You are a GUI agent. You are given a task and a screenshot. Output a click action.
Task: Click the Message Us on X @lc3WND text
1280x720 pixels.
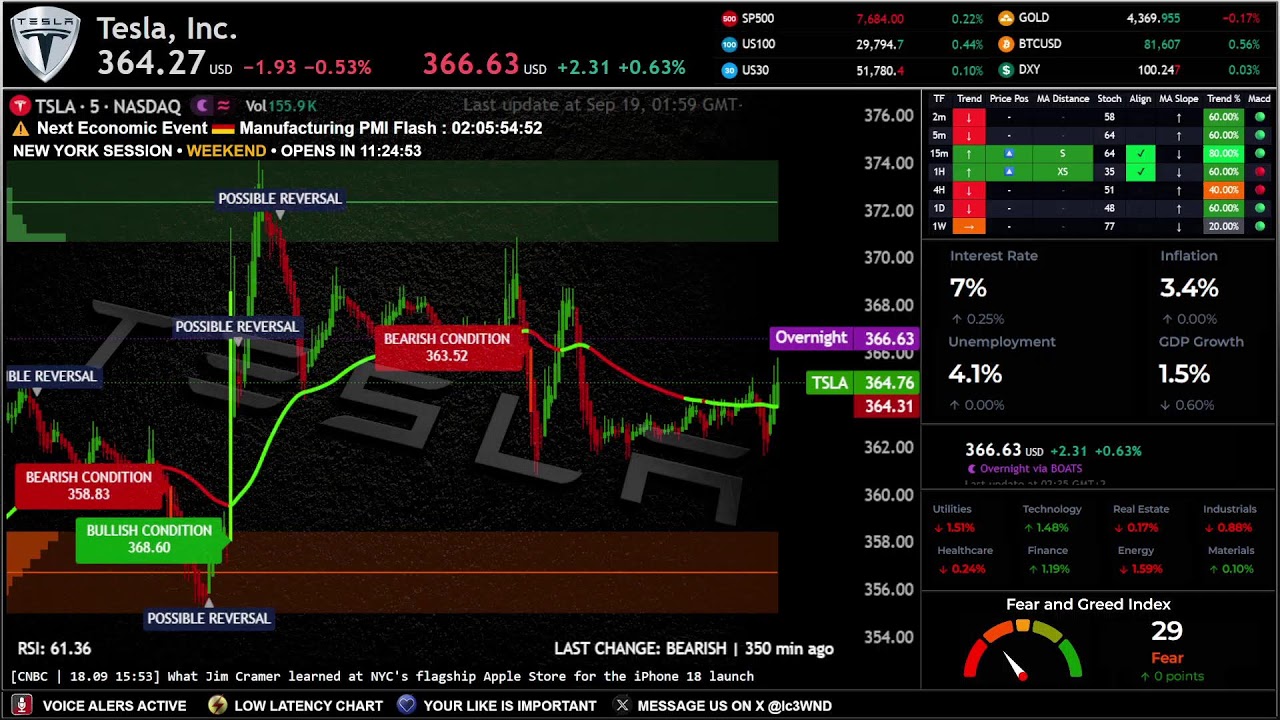pos(734,706)
